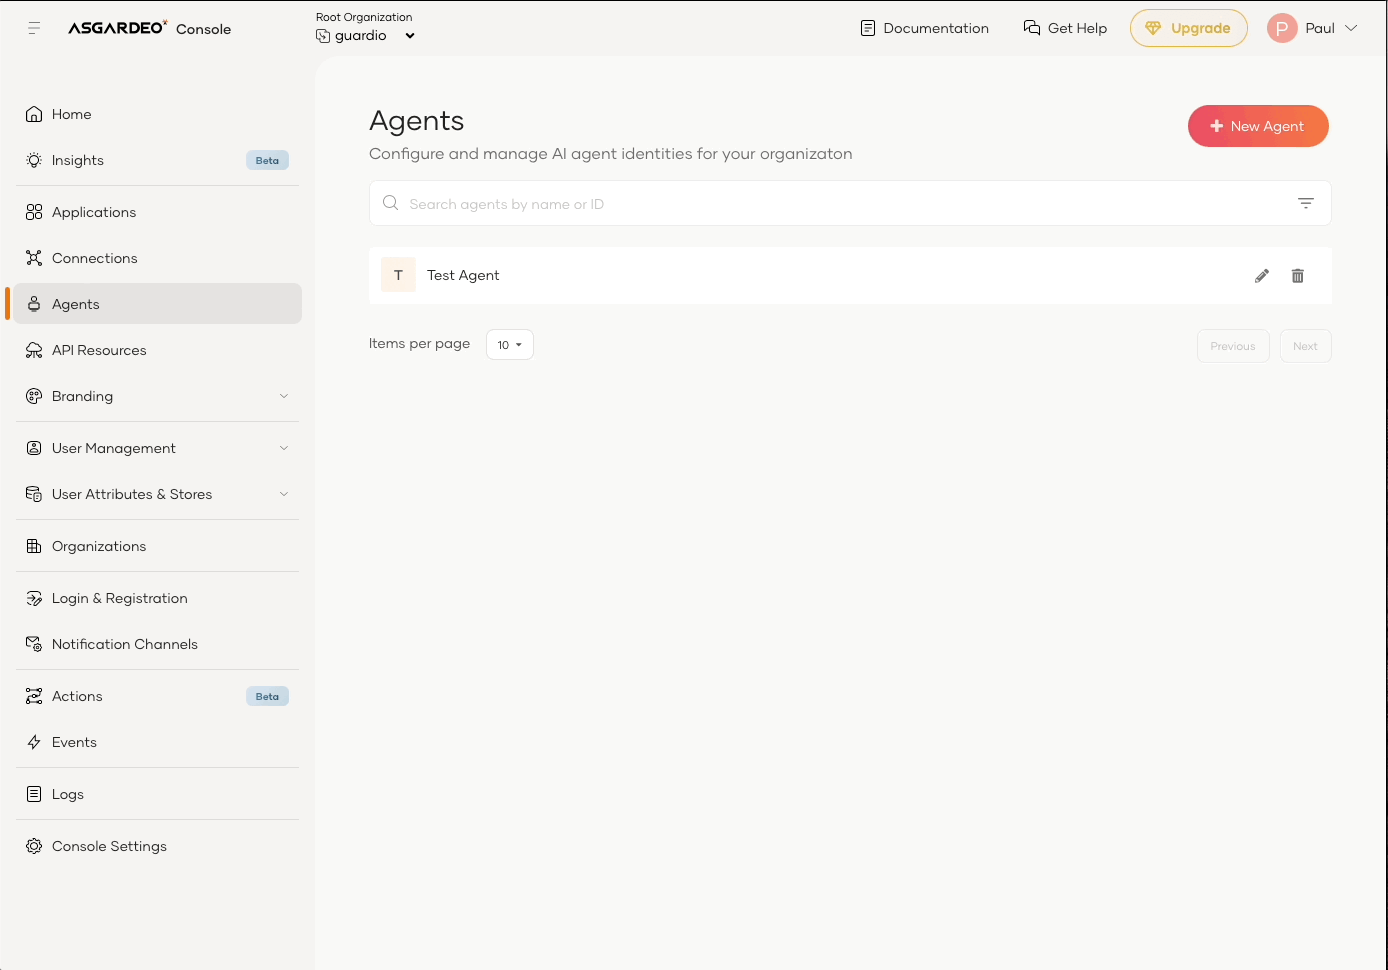Screen dimensions: 1388x970
Task: Delete Test Agent using the trash icon
Action: (x=1297, y=276)
